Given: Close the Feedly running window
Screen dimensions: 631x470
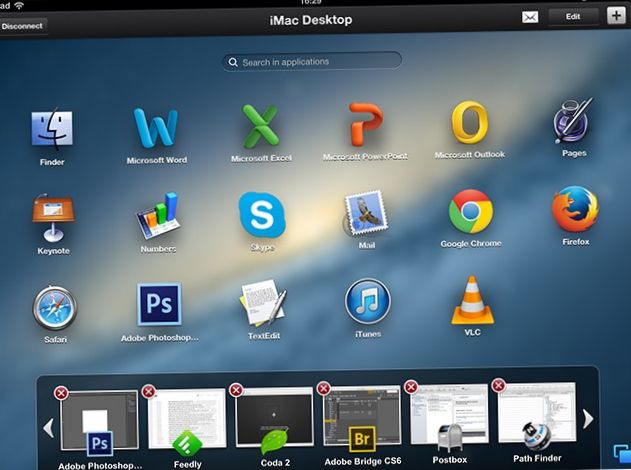Looking at the screenshot, I should 149,391.
